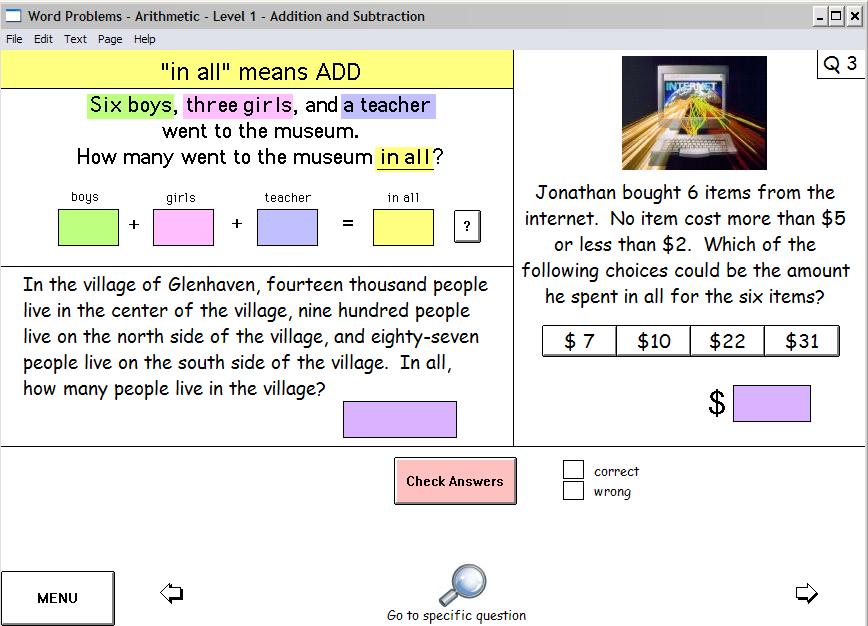The image size is (868, 626).
Task: Click the green boys answer box
Action: pos(88,227)
